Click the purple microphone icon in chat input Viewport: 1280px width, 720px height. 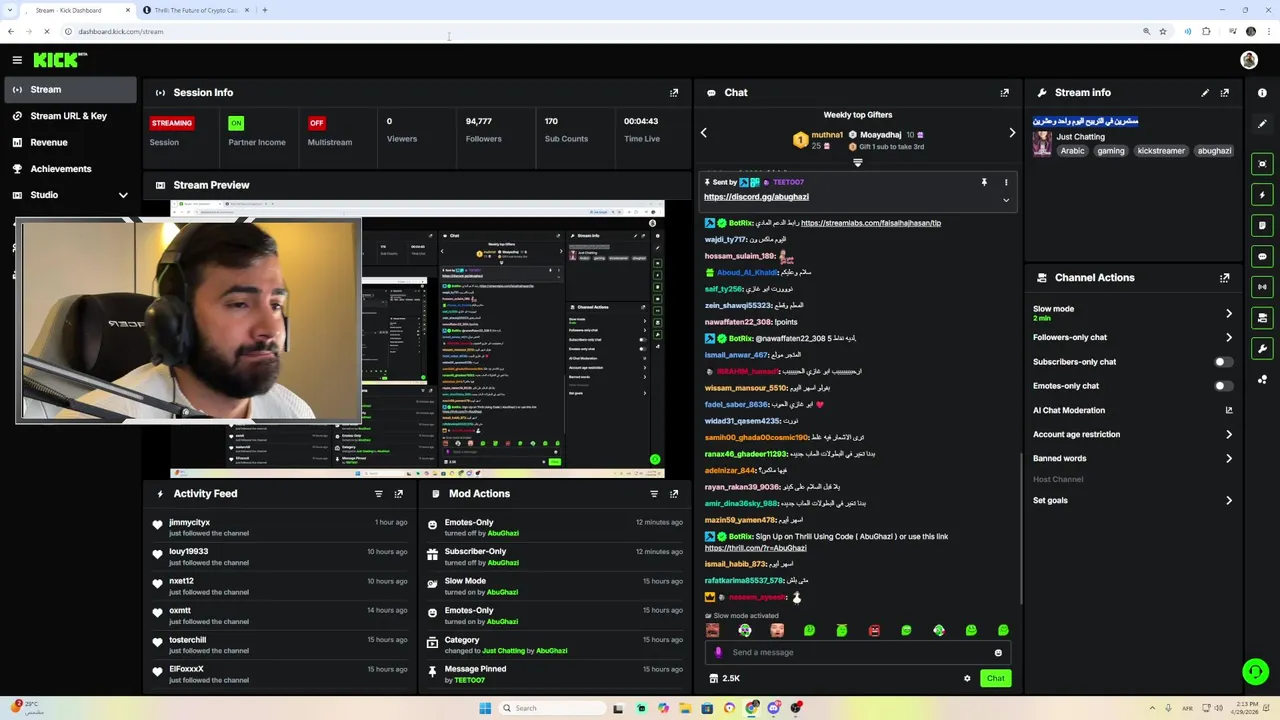(718, 652)
